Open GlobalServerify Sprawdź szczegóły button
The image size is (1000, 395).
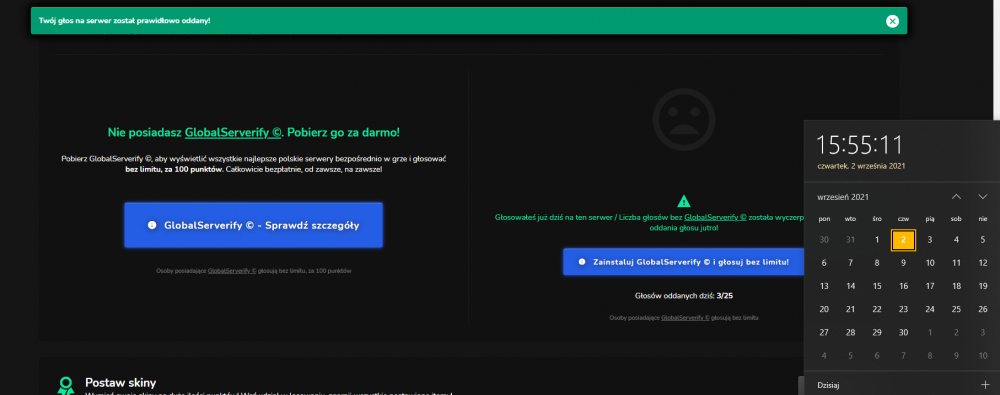pos(254,225)
